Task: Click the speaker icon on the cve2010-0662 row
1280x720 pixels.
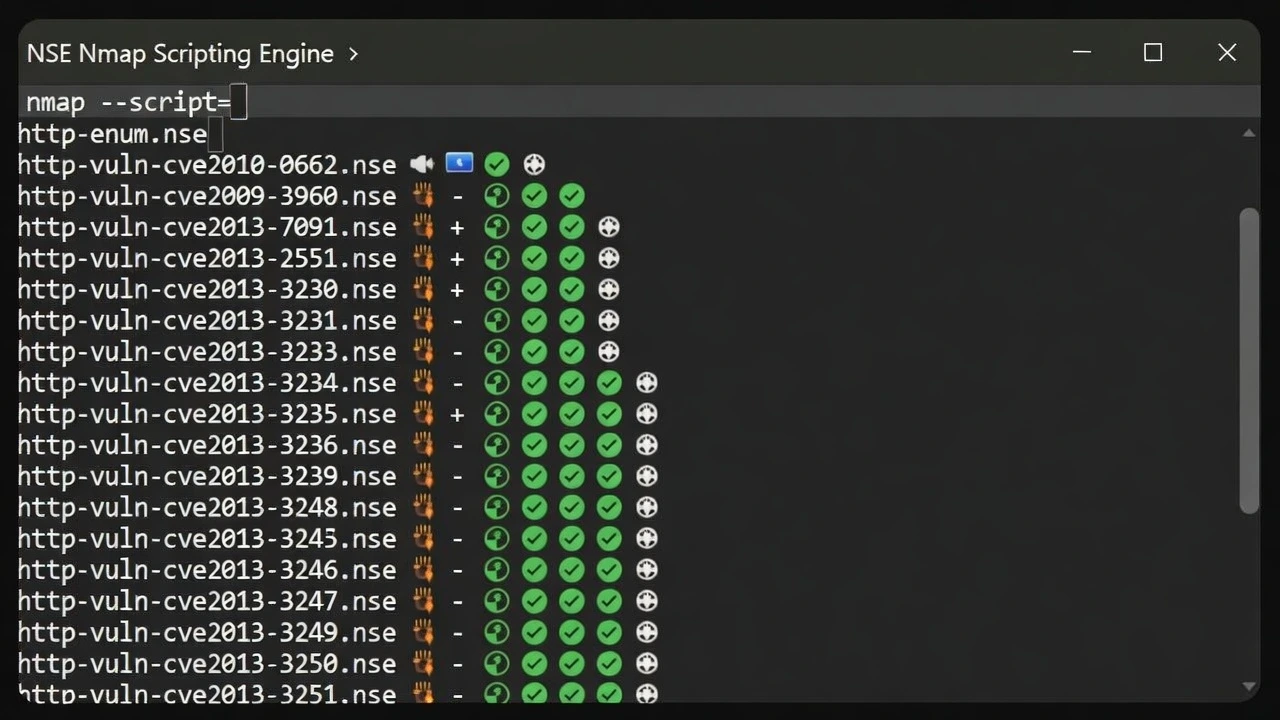Action: (421, 164)
